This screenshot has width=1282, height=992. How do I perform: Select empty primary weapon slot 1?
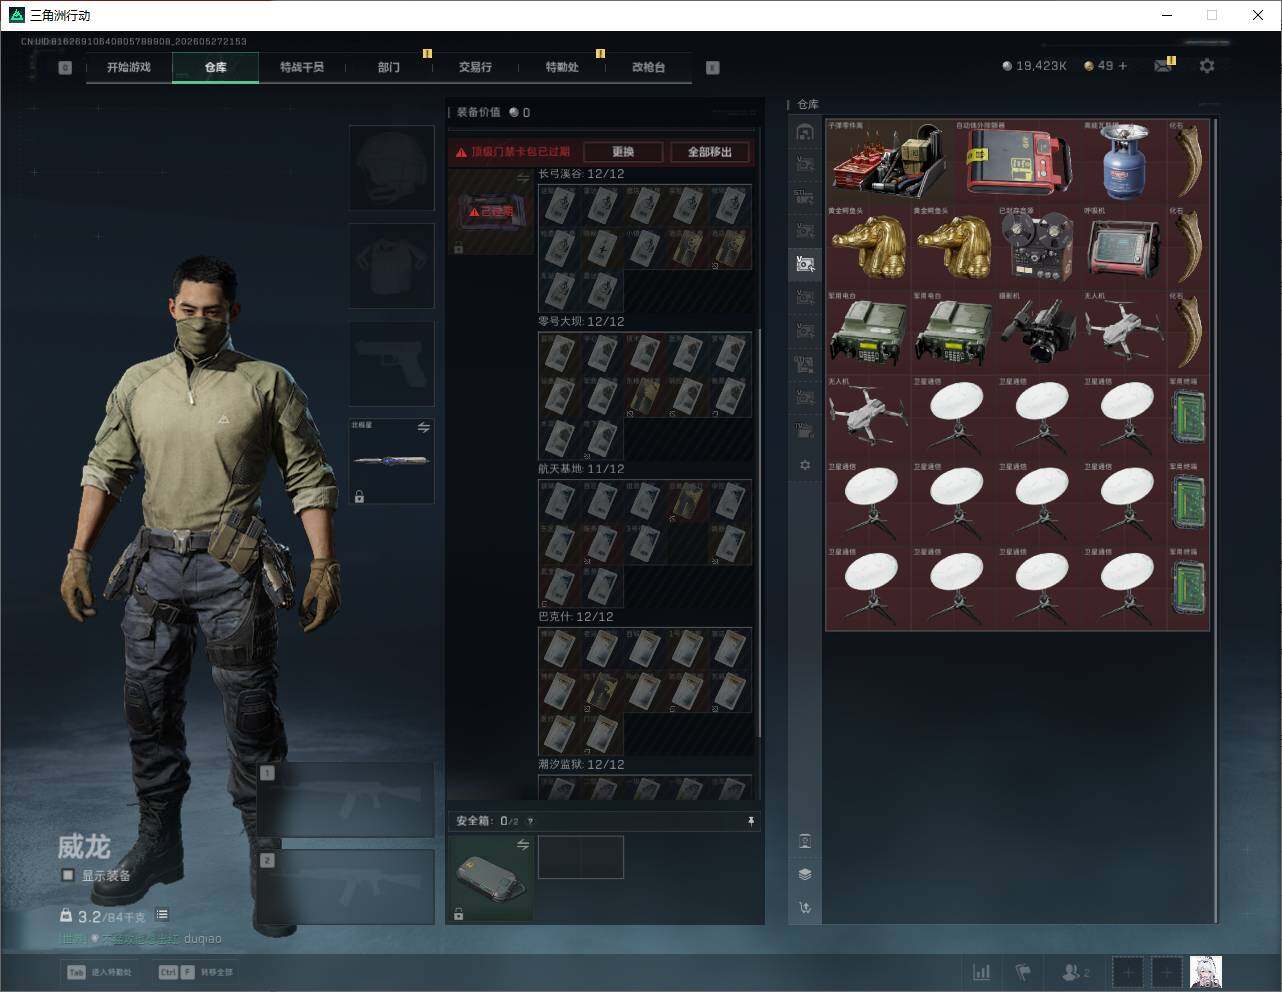346,800
